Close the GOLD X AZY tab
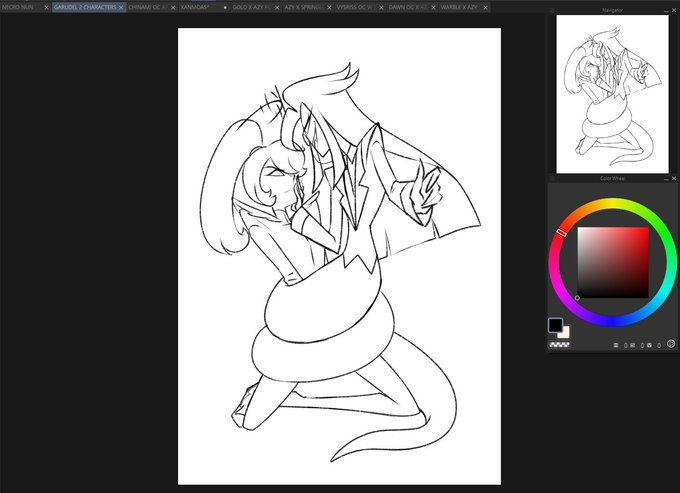Screen dimensions: 680x493 [277, 8]
